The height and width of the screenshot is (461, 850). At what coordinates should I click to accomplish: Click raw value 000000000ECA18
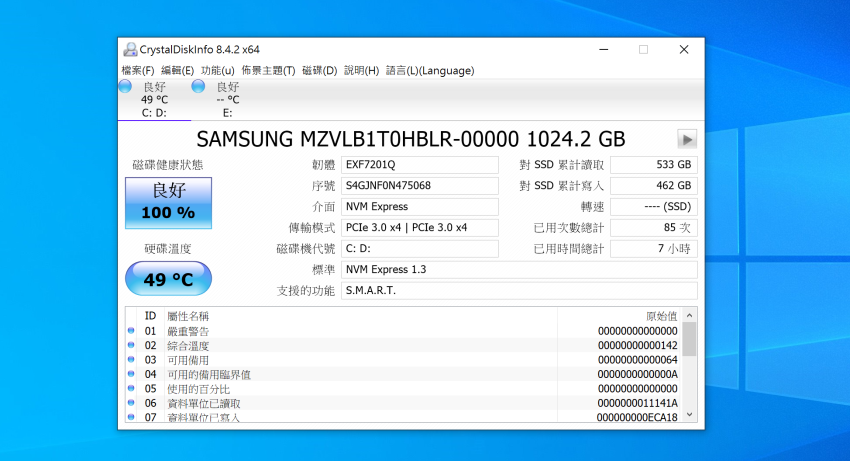pyautogui.click(x=638, y=417)
